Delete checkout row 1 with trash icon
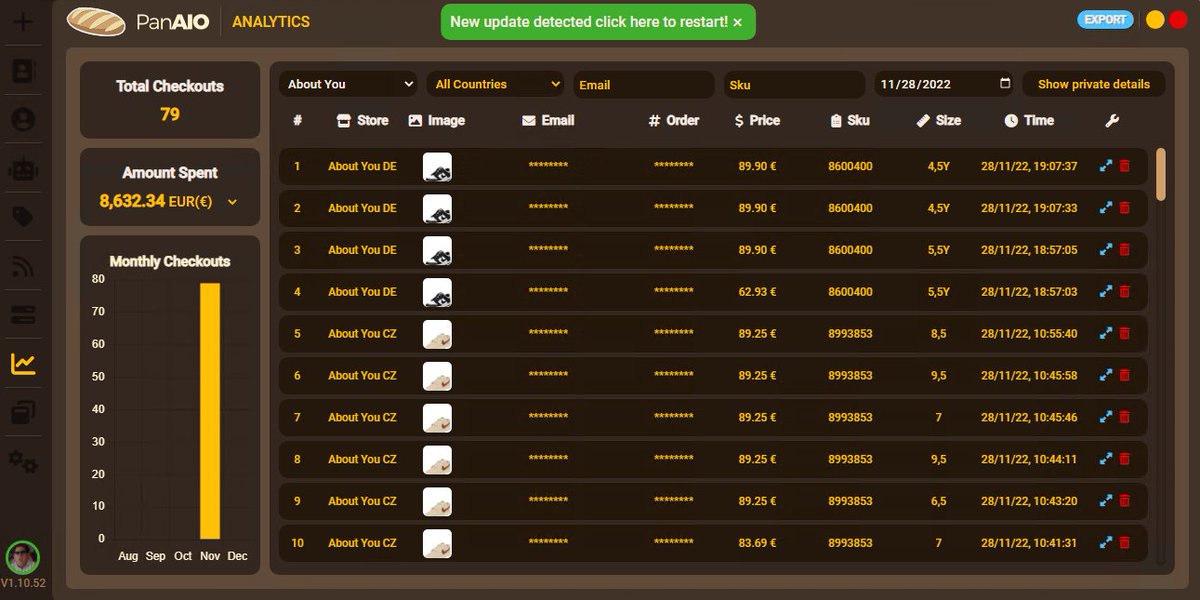The height and width of the screenshot is (600, 1200). click(1124, 166)
